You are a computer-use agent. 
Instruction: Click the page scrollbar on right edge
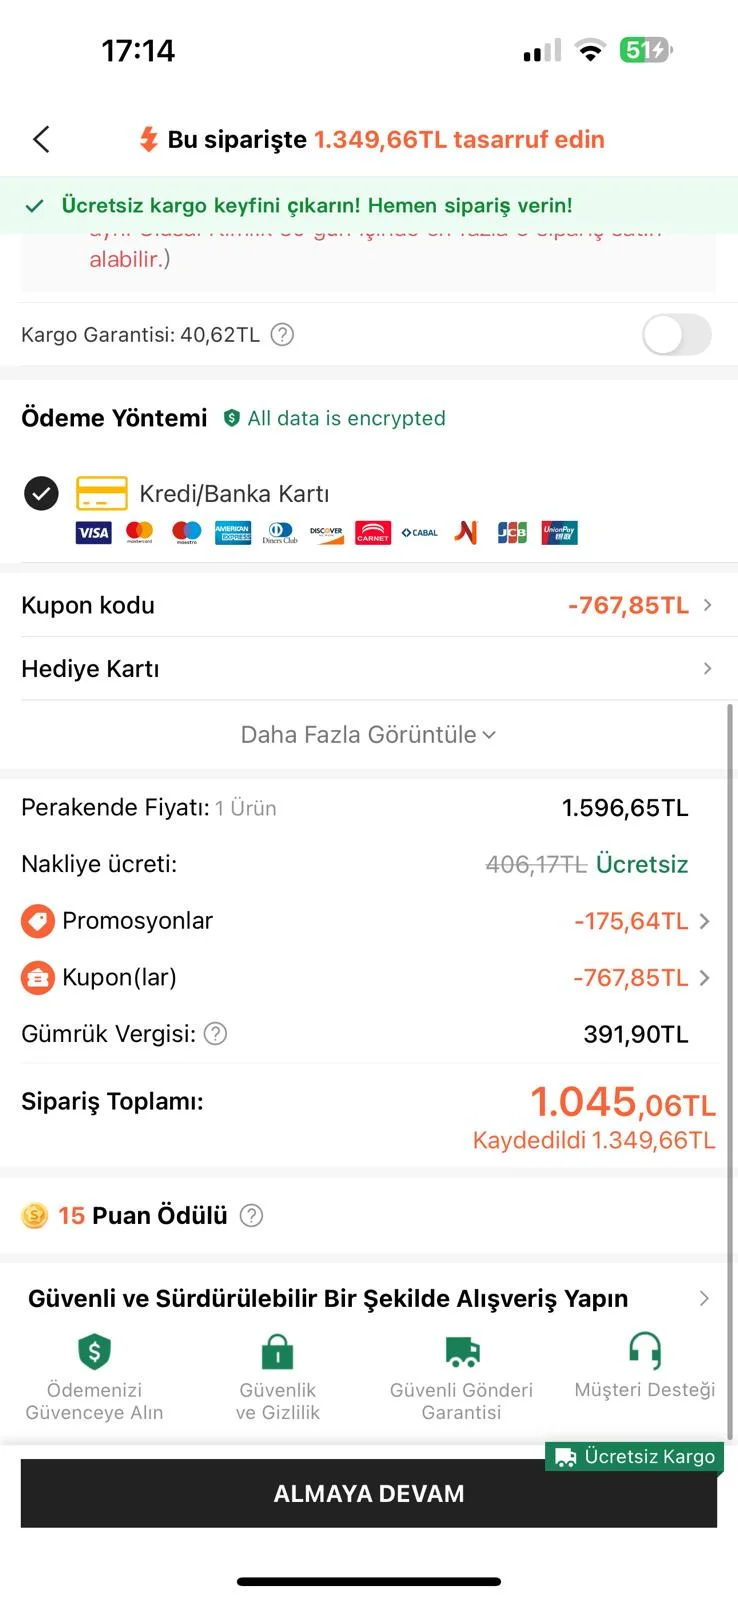(730, 1070)
